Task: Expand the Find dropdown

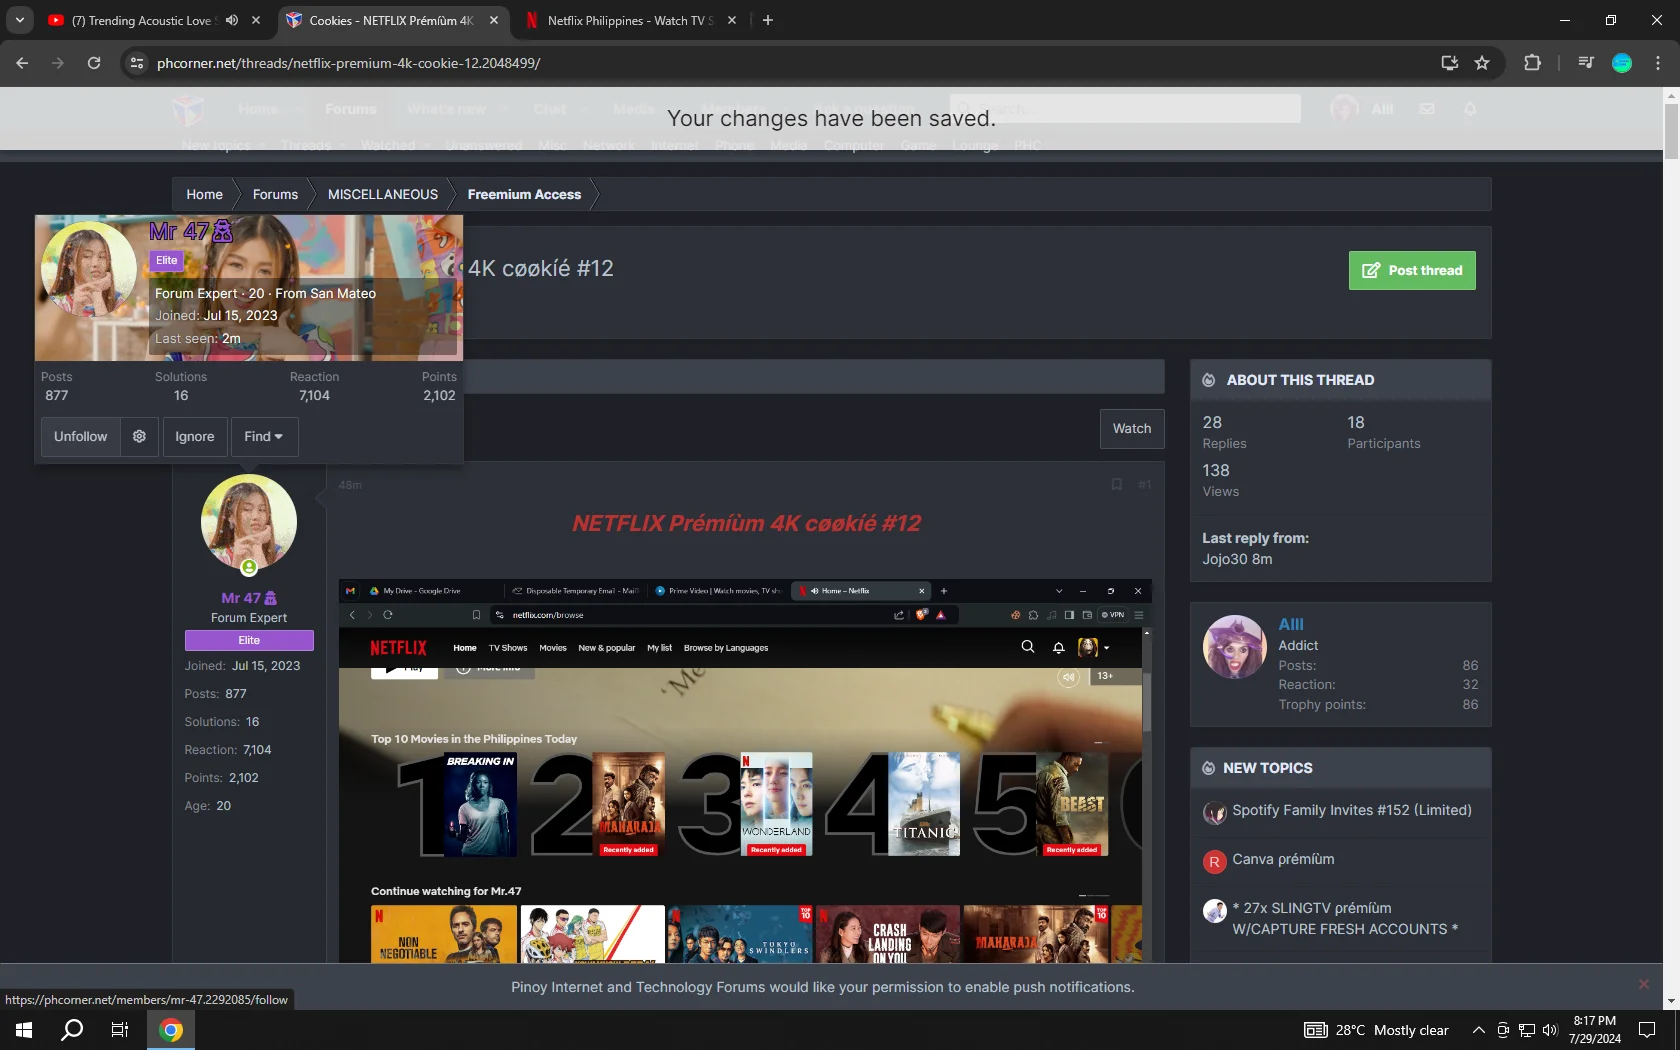Action: point(264,437)
